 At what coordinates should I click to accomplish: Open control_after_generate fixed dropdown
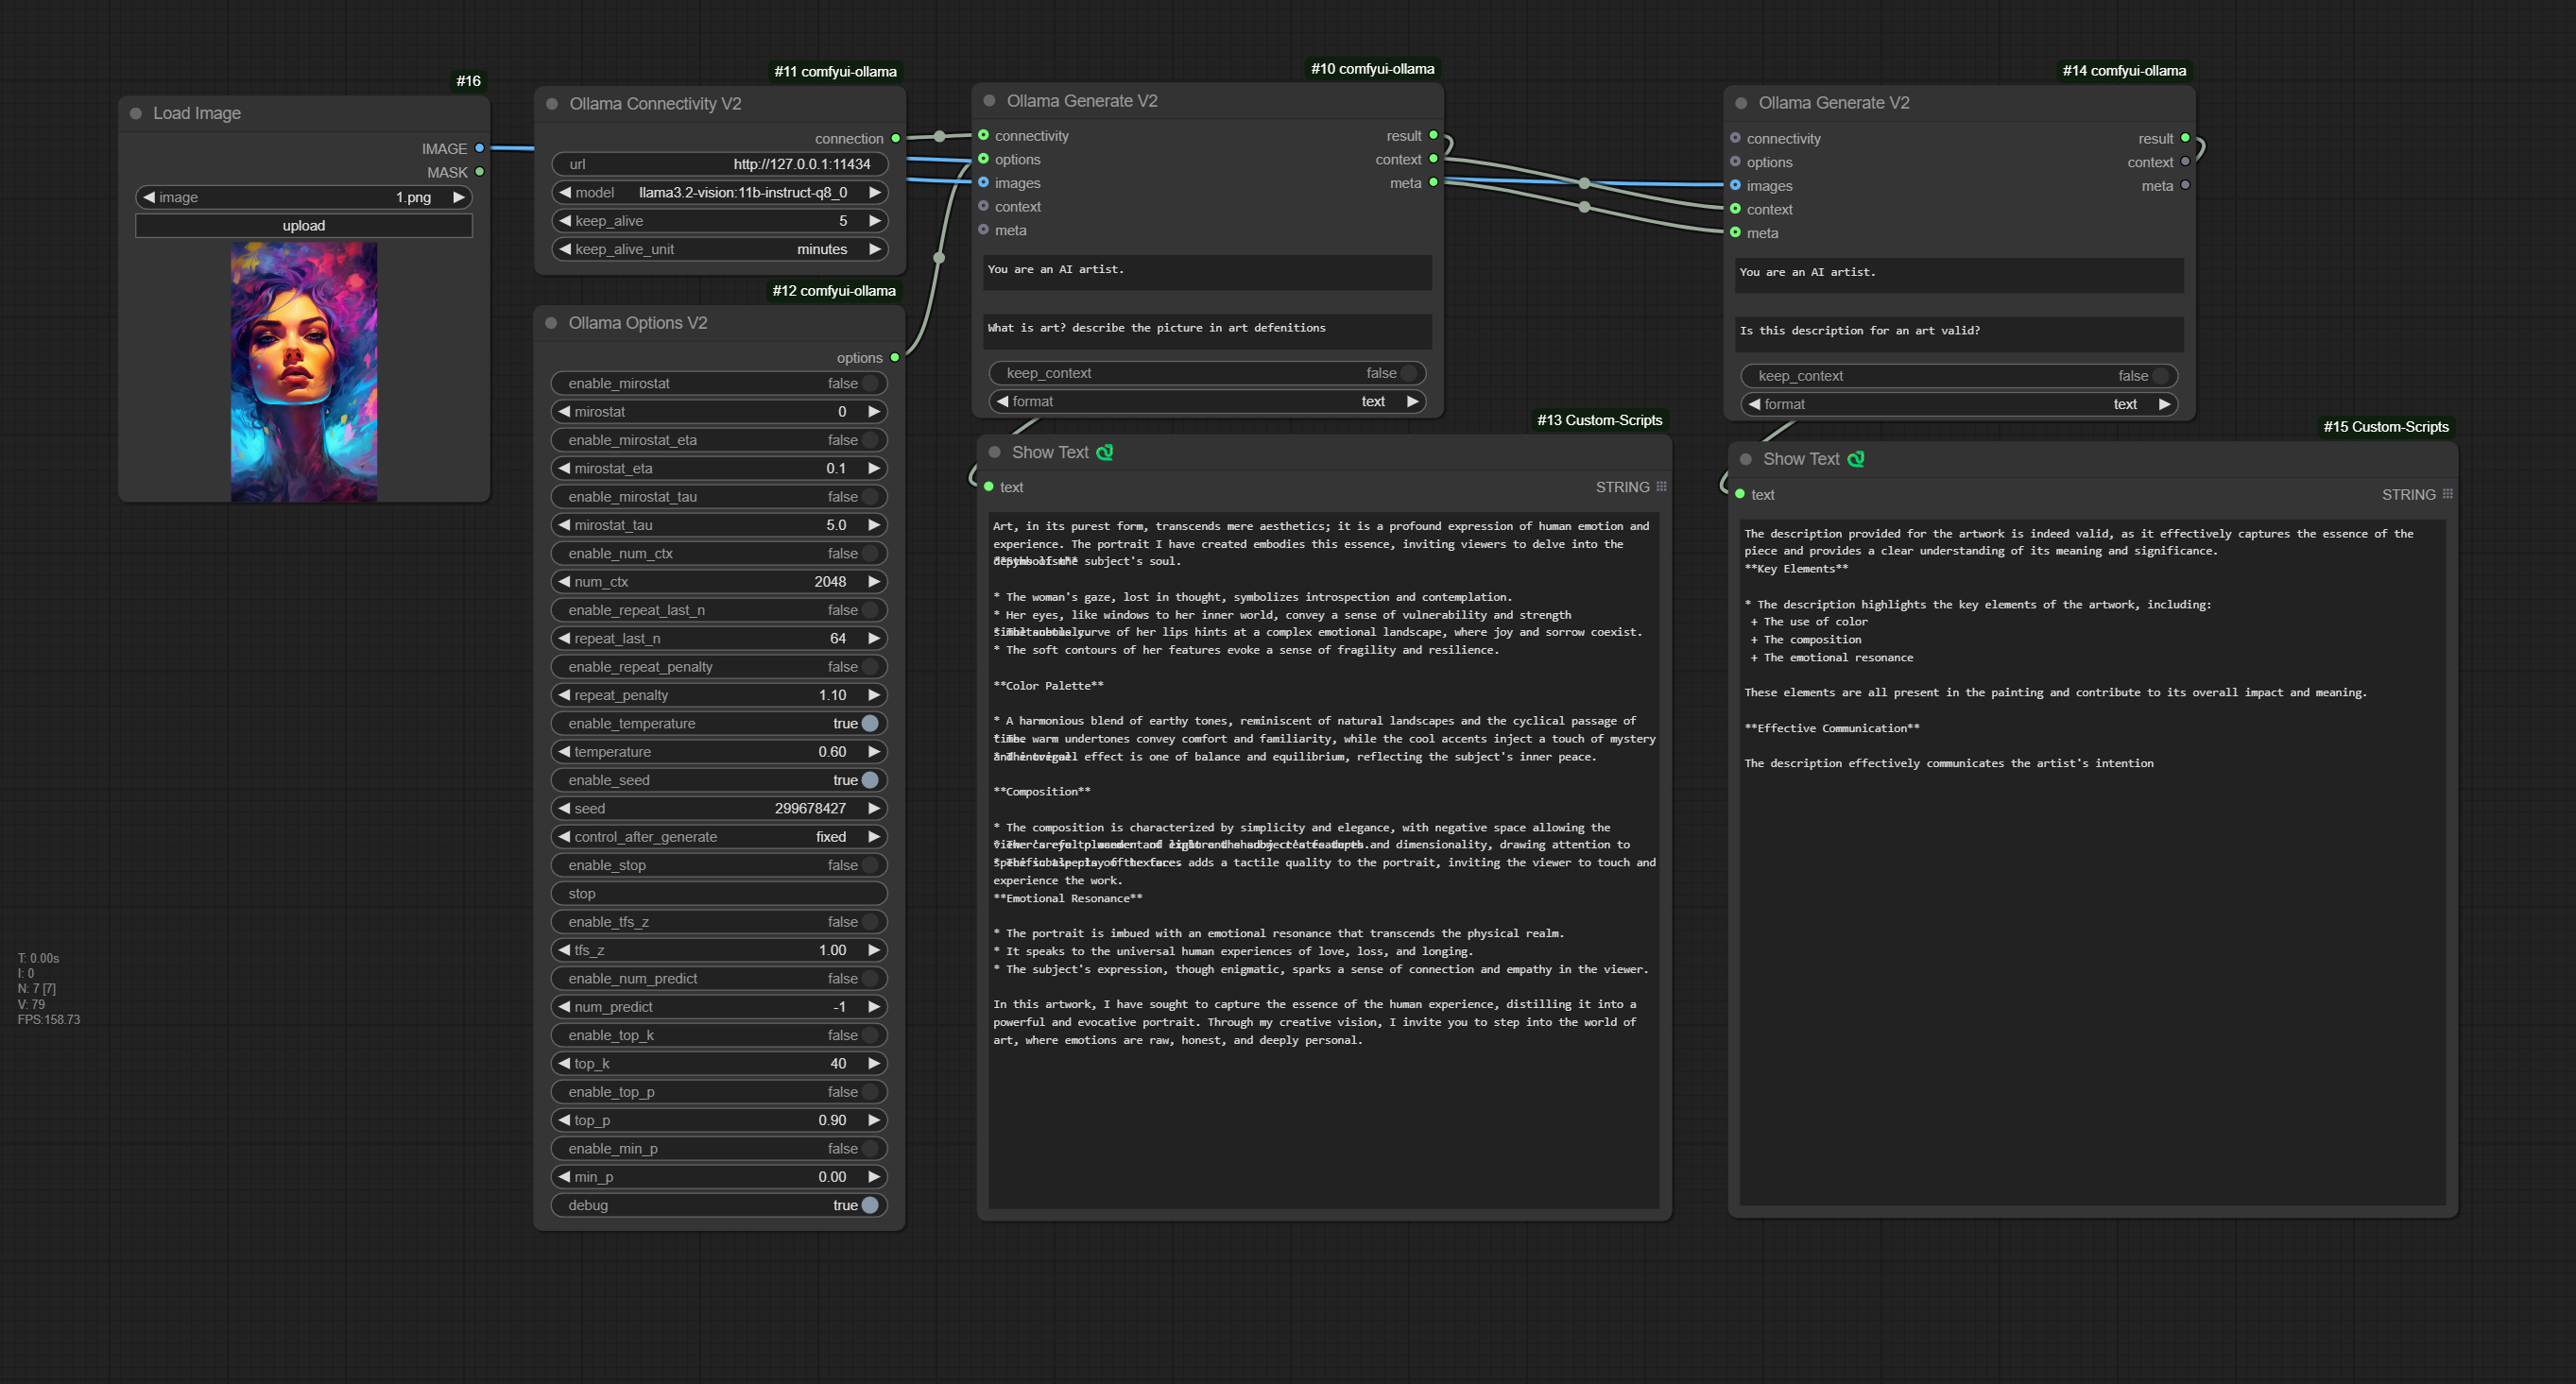[x=720, y=837]
